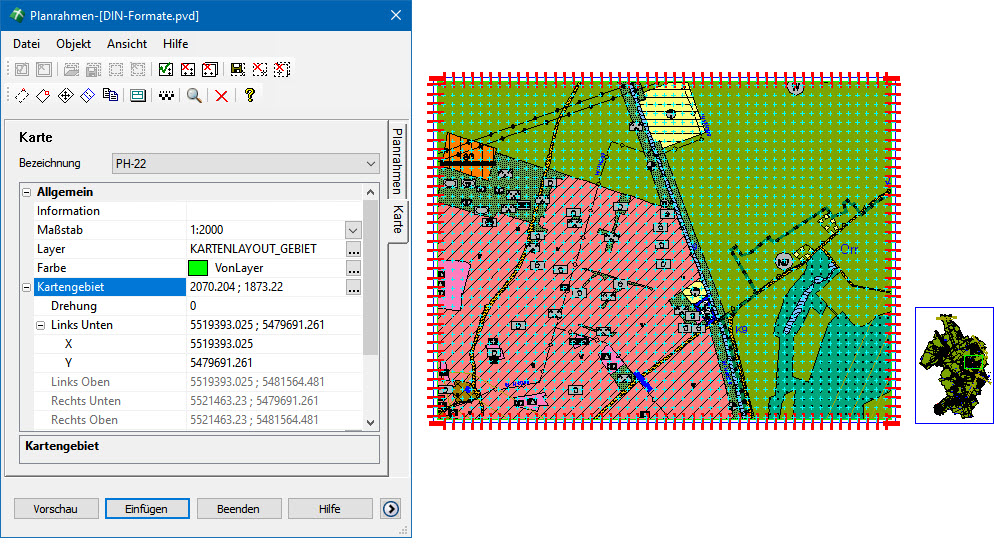994x544 pixels.
Task: Collapse the Links Unten tree node
Action: pos(41,325)
